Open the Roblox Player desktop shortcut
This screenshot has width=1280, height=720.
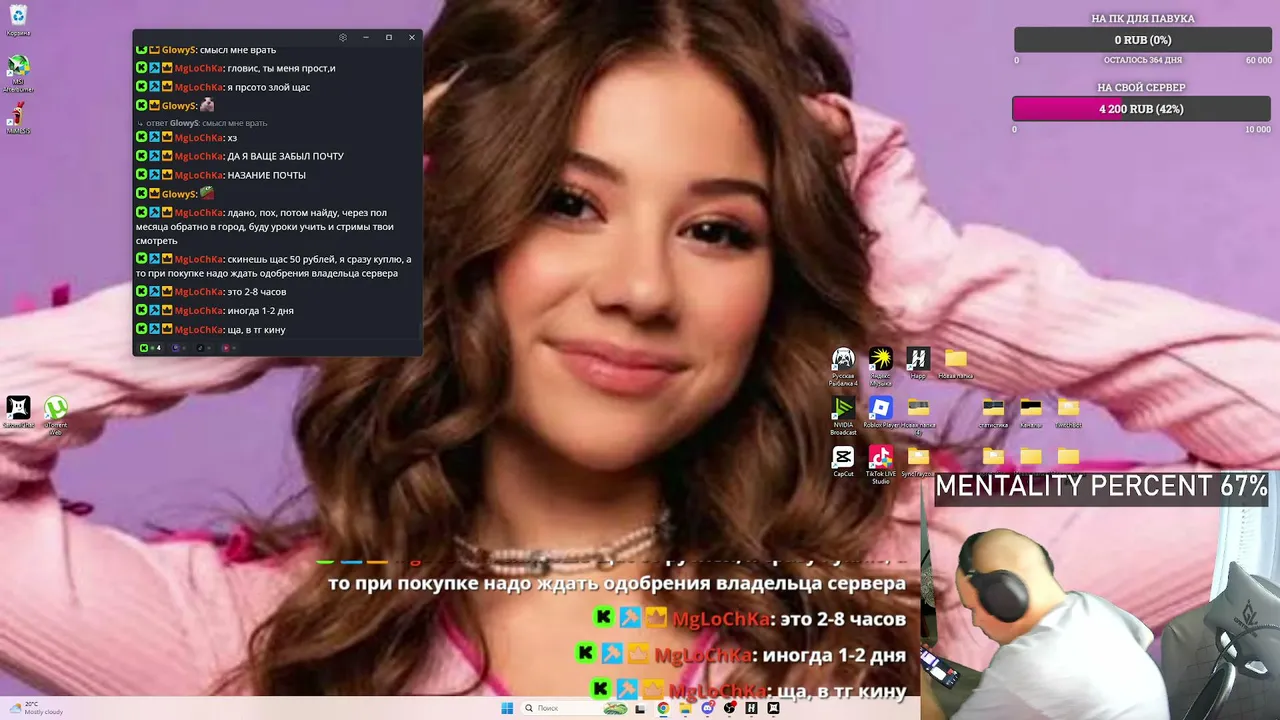point(880,410)
